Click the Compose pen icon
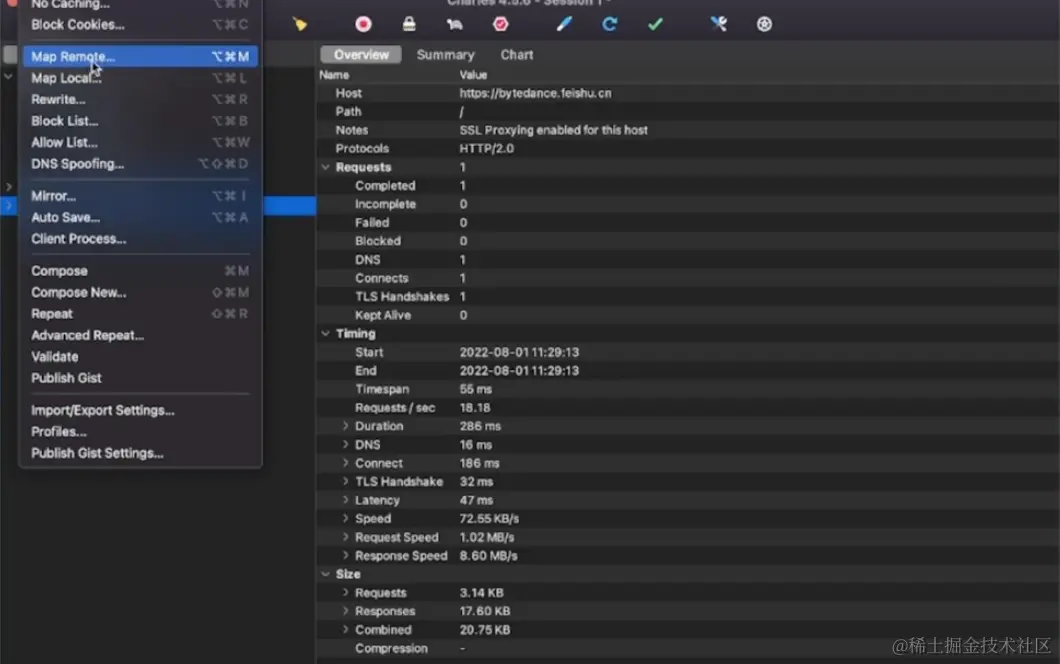Viewport: 1060px width, 664px height. click(564, 24)
